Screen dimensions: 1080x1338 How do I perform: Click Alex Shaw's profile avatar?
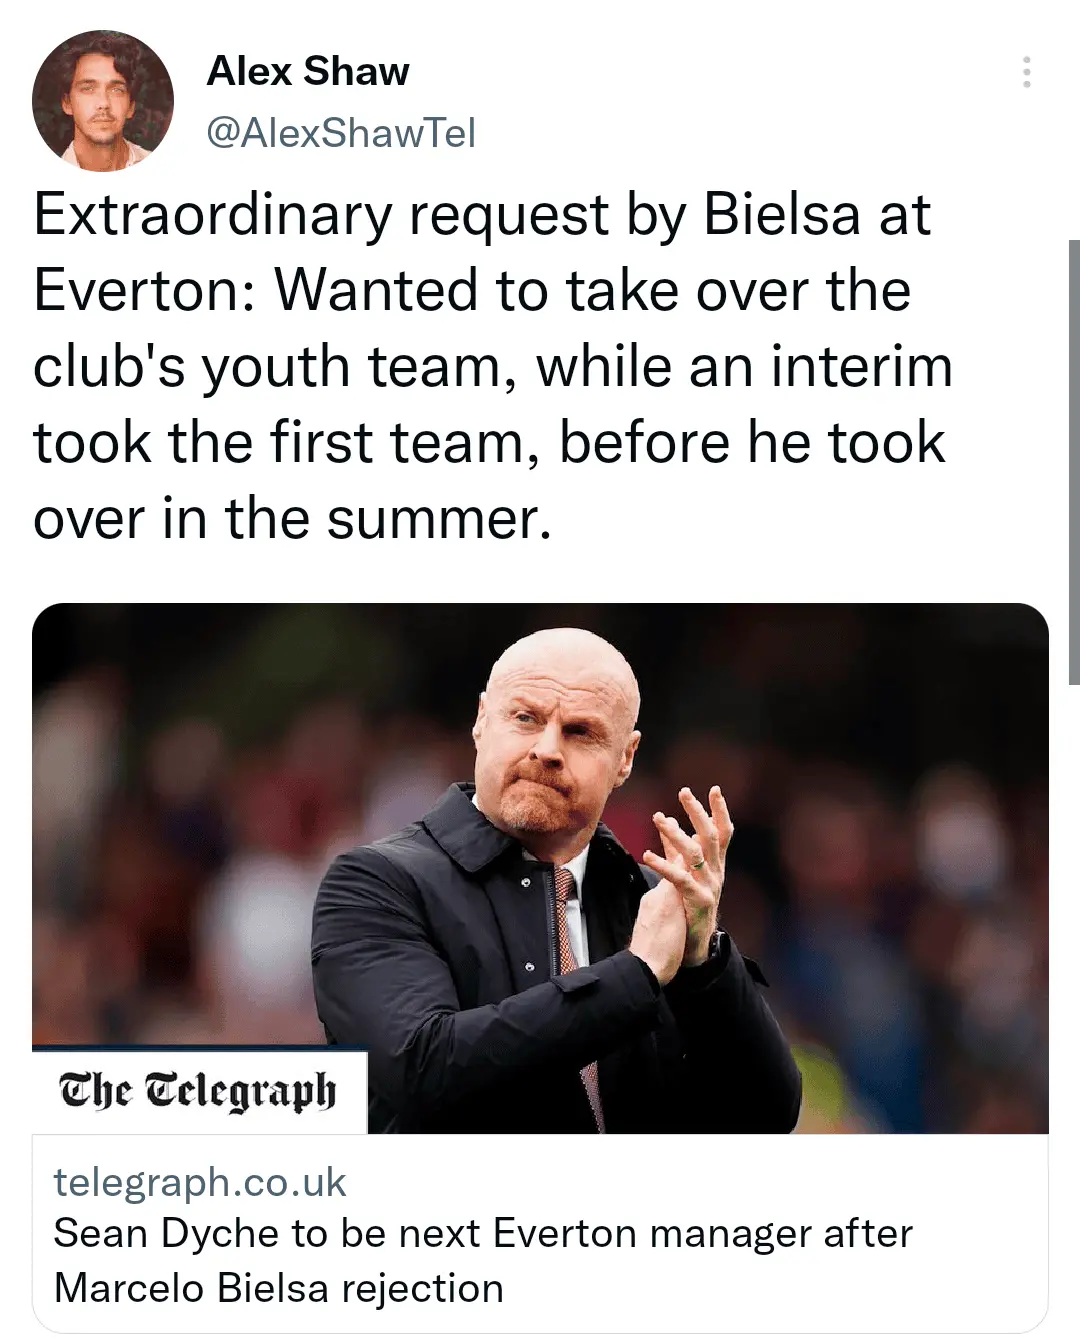click(103, 101)
